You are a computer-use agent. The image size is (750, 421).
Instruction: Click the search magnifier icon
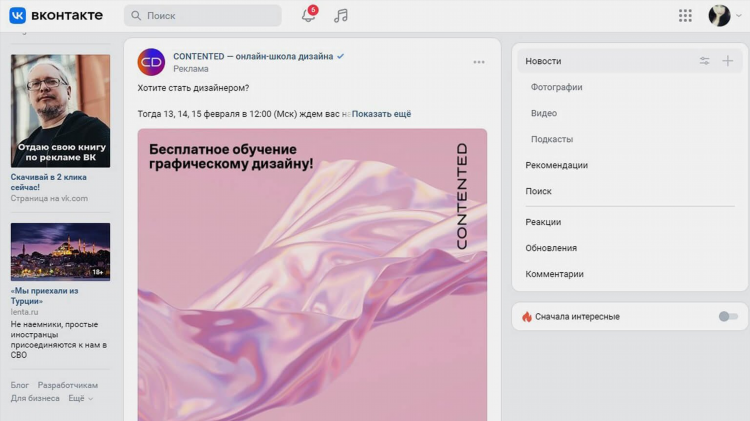click(136, 16)
